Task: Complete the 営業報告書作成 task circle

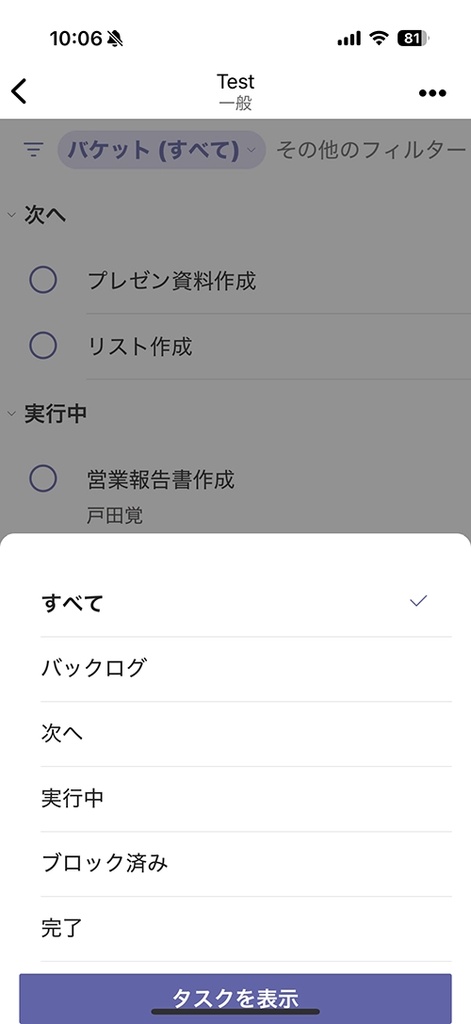Action: (43, 479)
